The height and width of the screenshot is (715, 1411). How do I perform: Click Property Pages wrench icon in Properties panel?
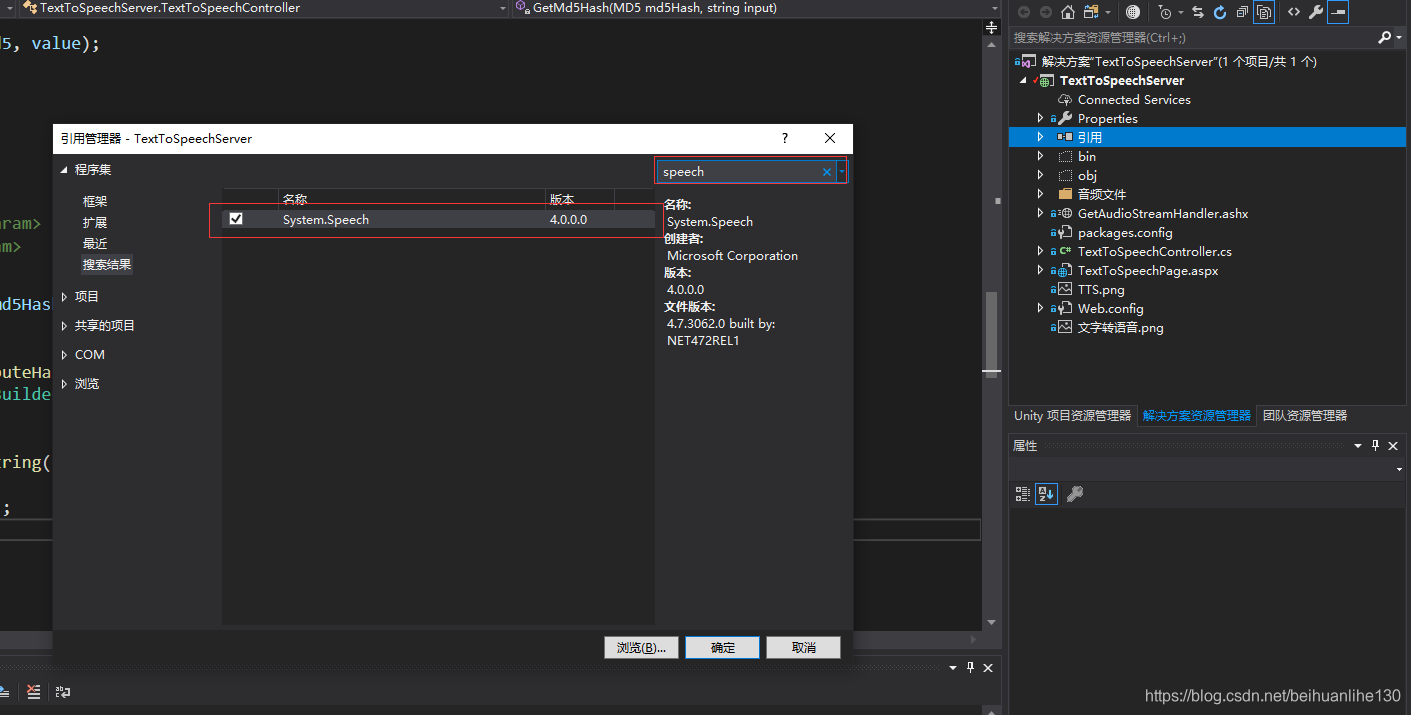pyautogui.click(x=1075, y=493)
